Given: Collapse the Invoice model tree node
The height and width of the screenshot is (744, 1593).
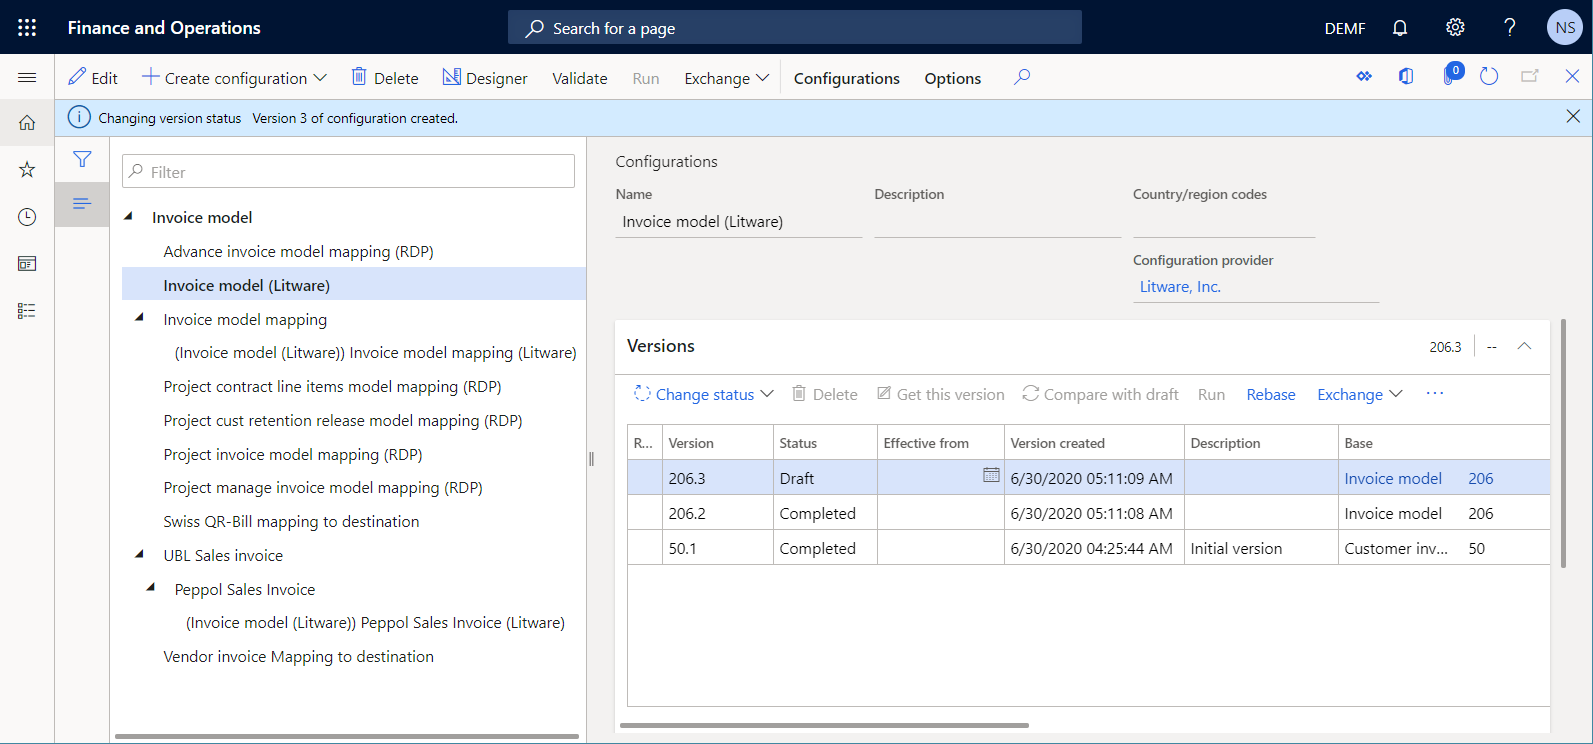Looking at the screenshot, I should [129, 216].
